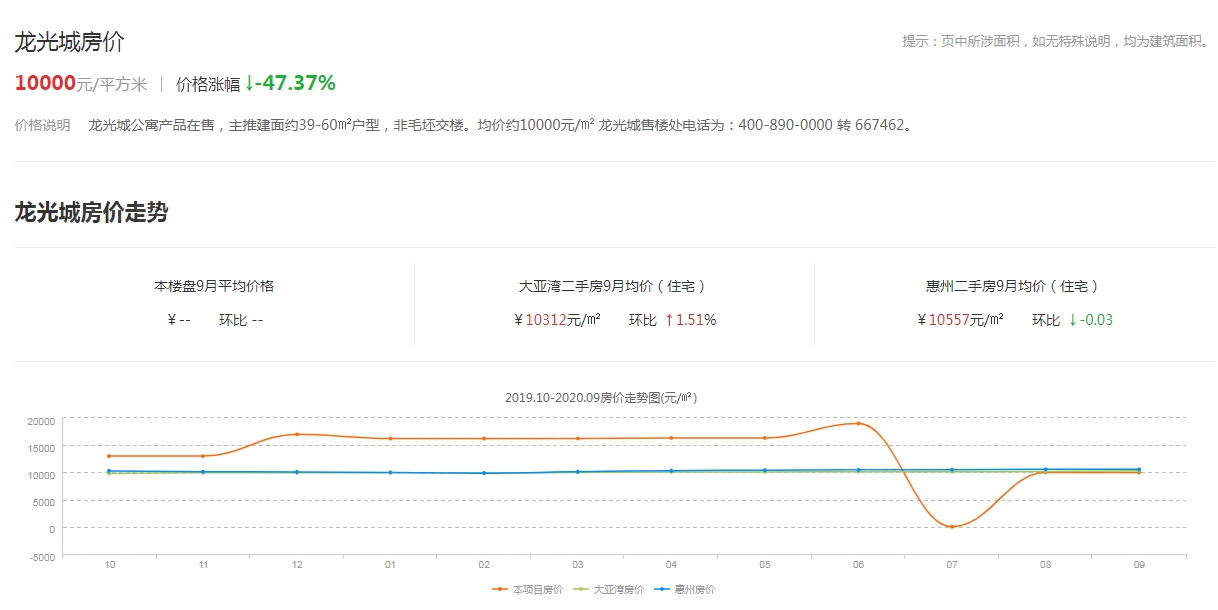
Task: Click the 10000元/平方米 price value
Action: point(80,84)
